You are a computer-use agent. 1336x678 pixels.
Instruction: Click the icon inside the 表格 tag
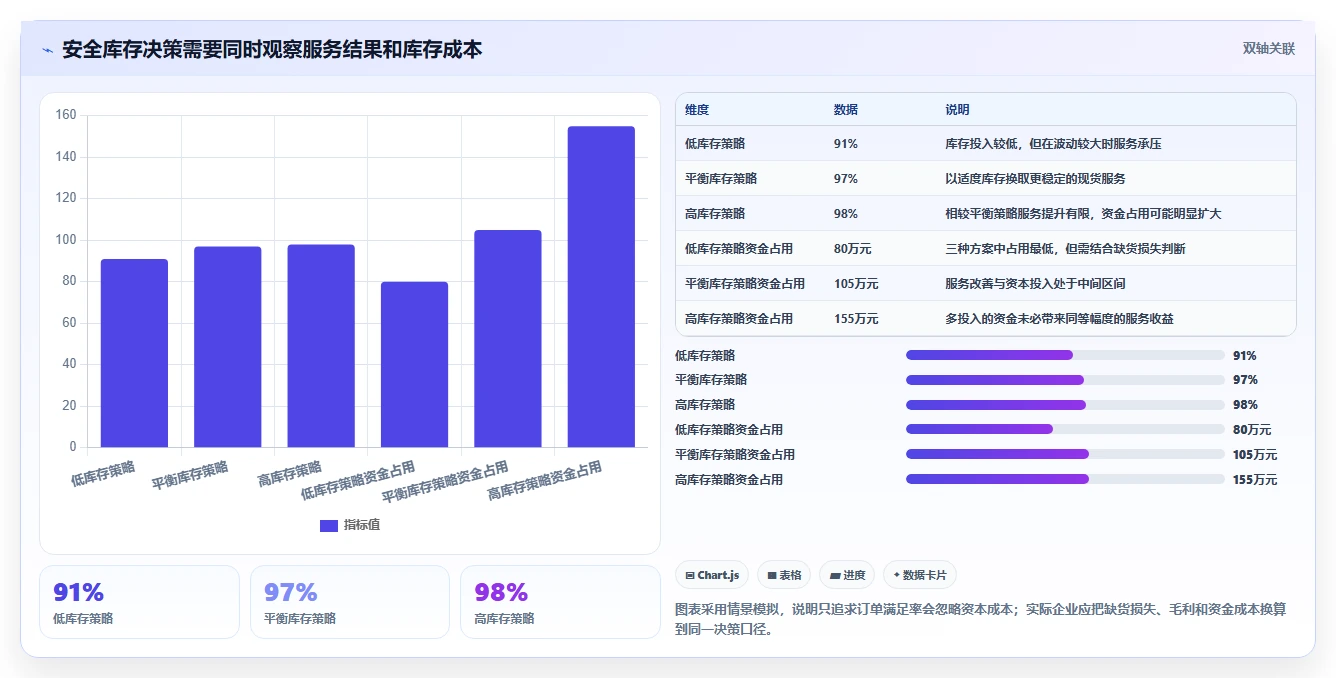pyautogui.click(x=772, y=575)
